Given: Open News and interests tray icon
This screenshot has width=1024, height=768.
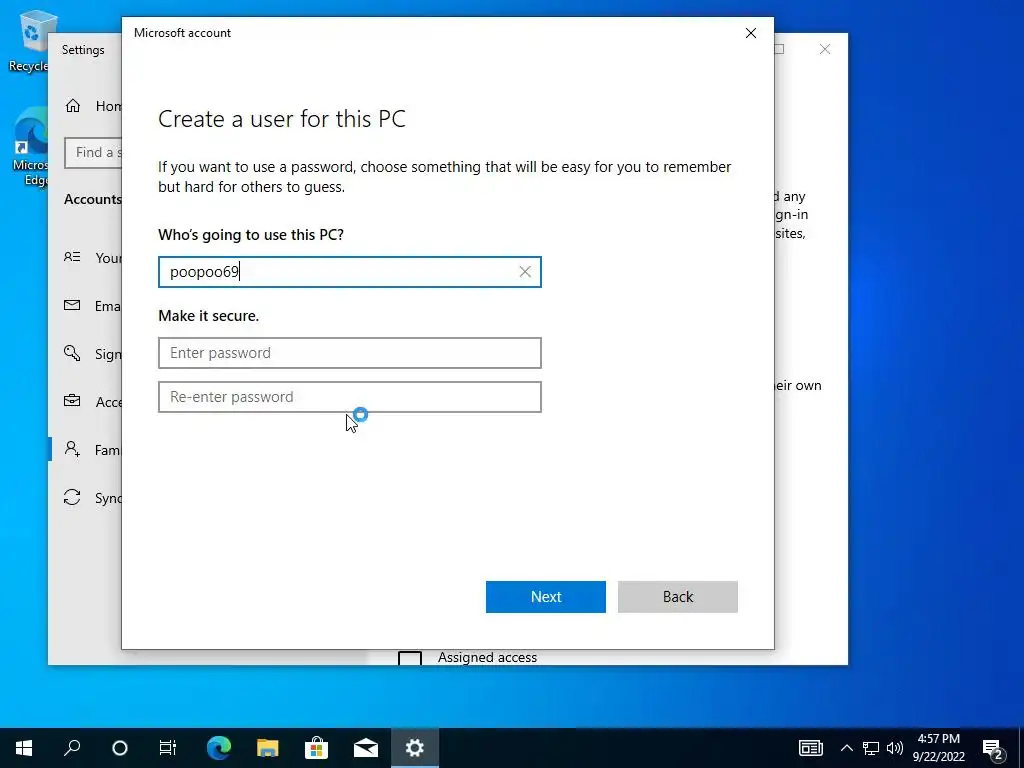Looking at the screenshot, I should (810, 748).
